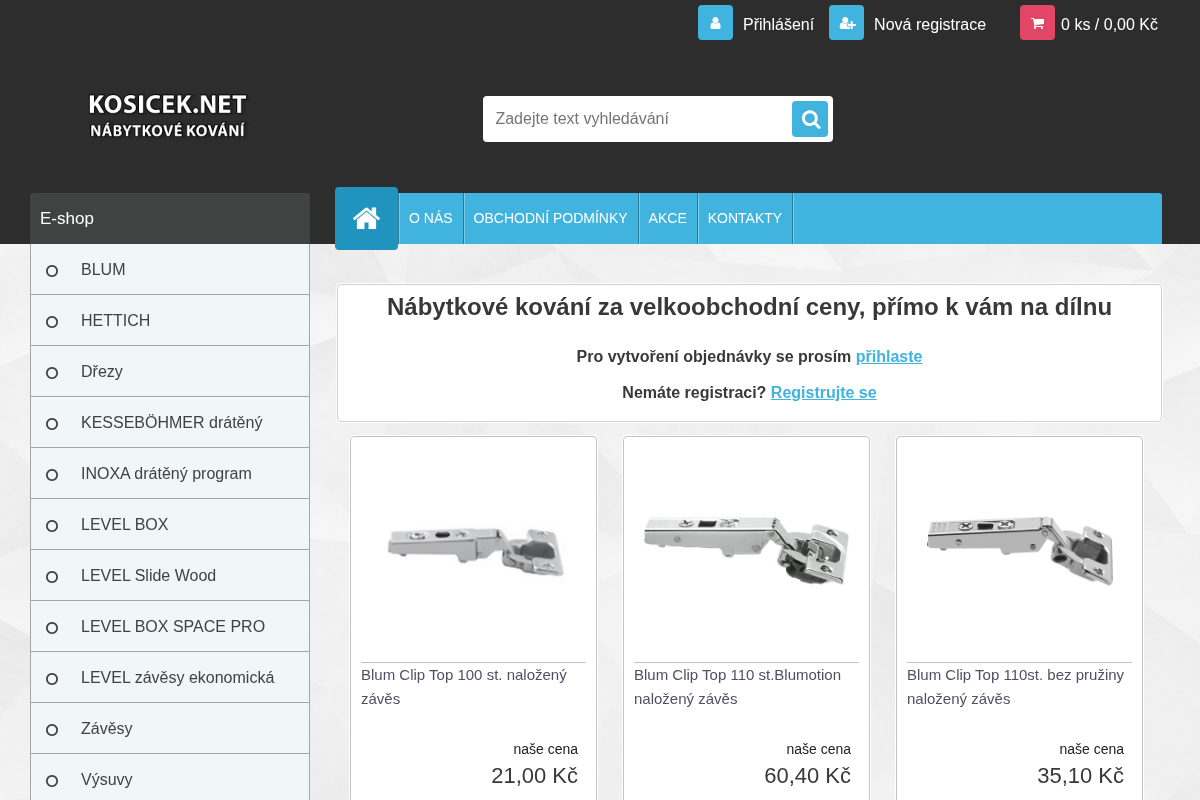This screenshot has width=1200, height=800.
Task: Open the KONTAKTY menu item
Action: [x=745, y=218]
